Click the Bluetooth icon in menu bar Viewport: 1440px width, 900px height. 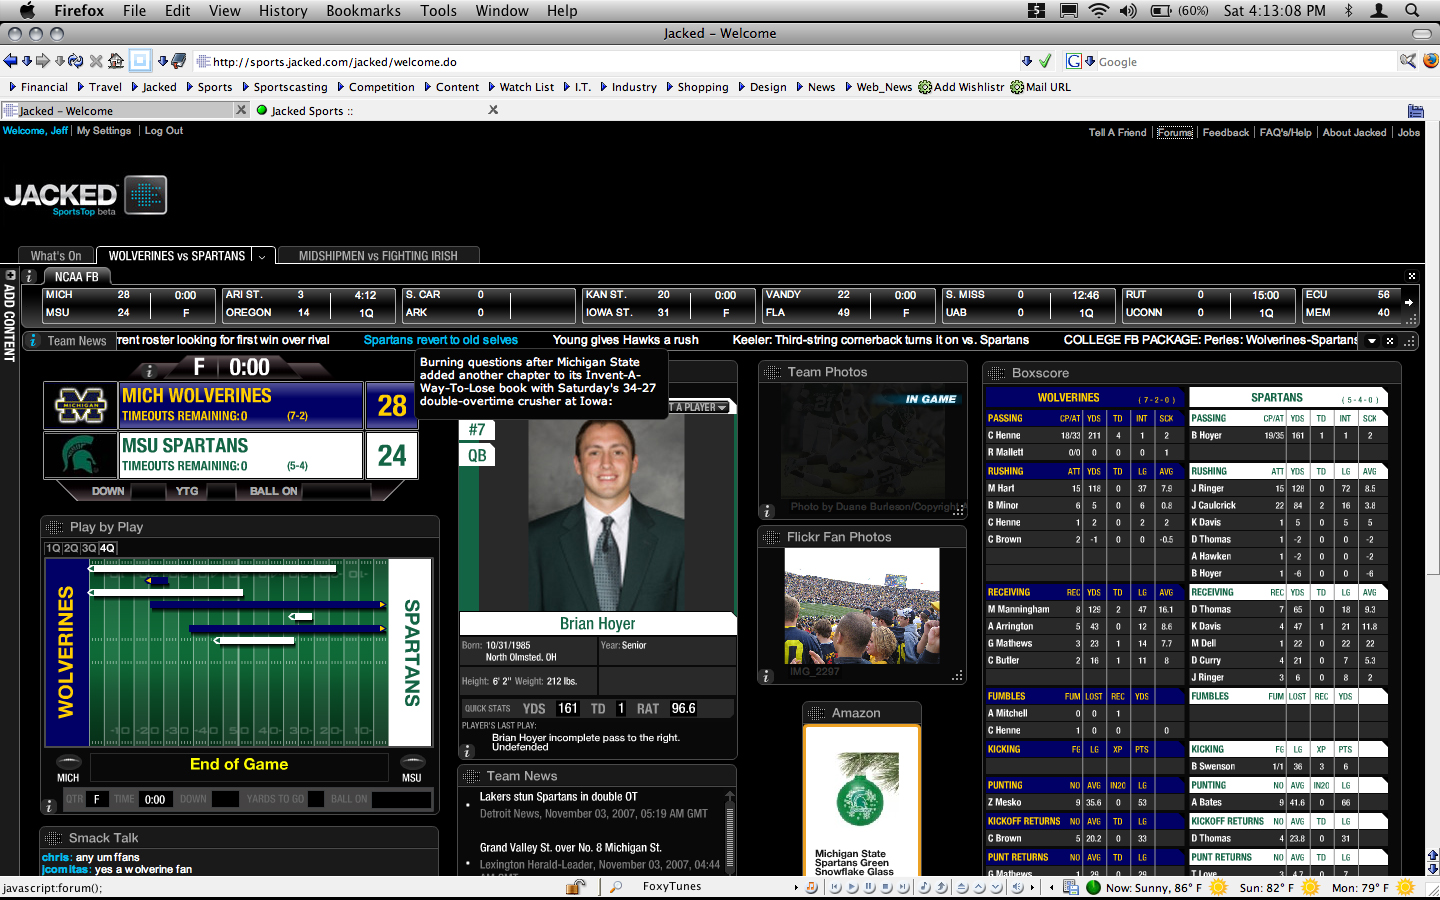(1348, 10)
